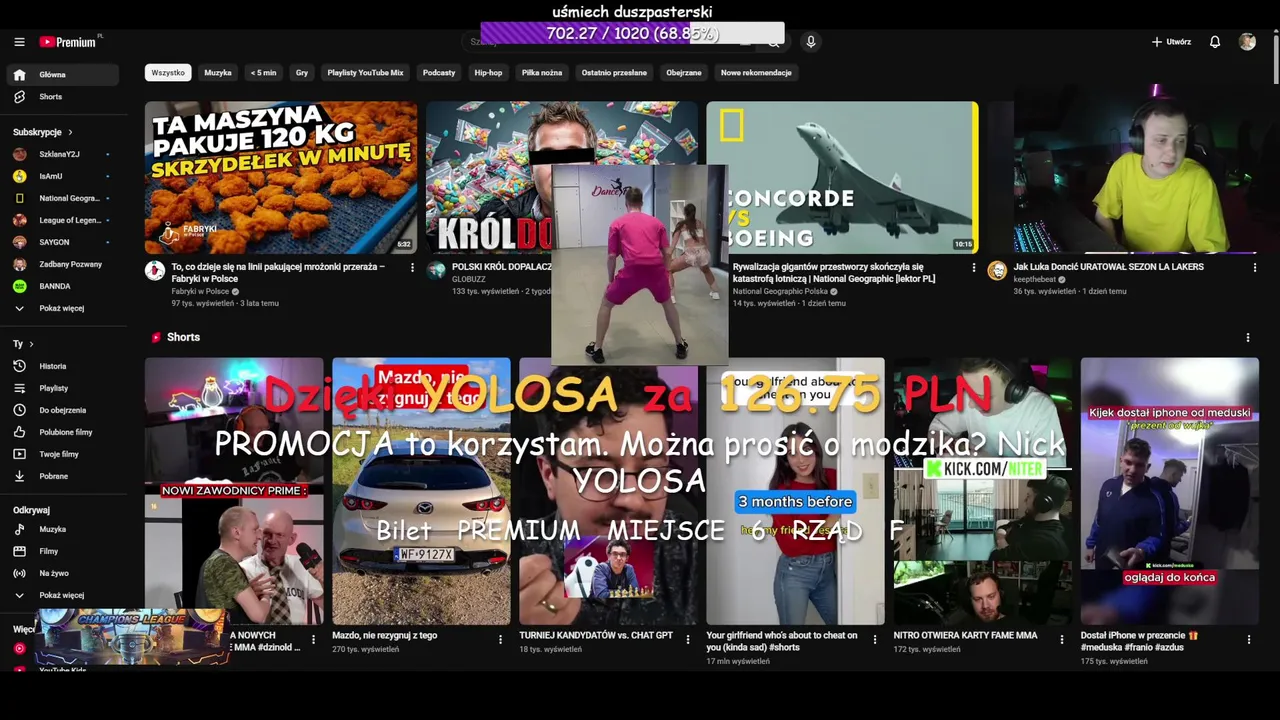Expand subscriptions with Pokaż więcej

coord(63,308)
